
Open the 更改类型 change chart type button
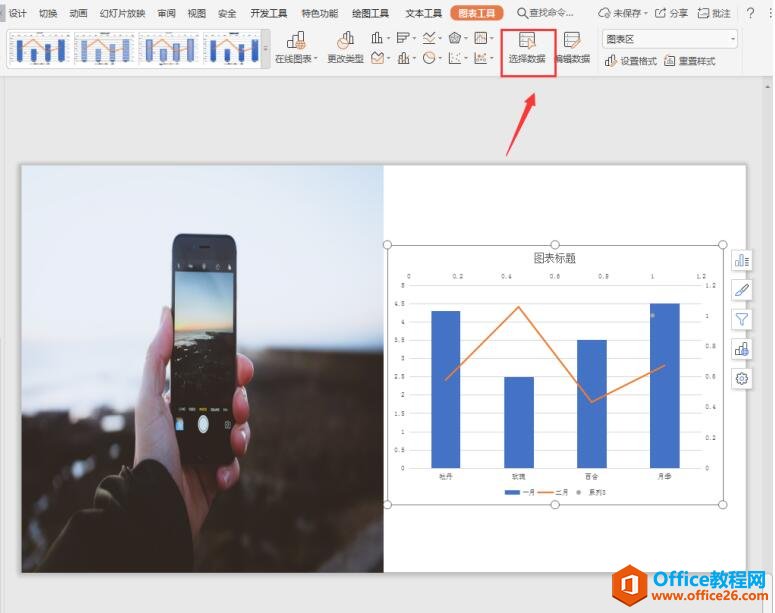[x=345, y=48]
